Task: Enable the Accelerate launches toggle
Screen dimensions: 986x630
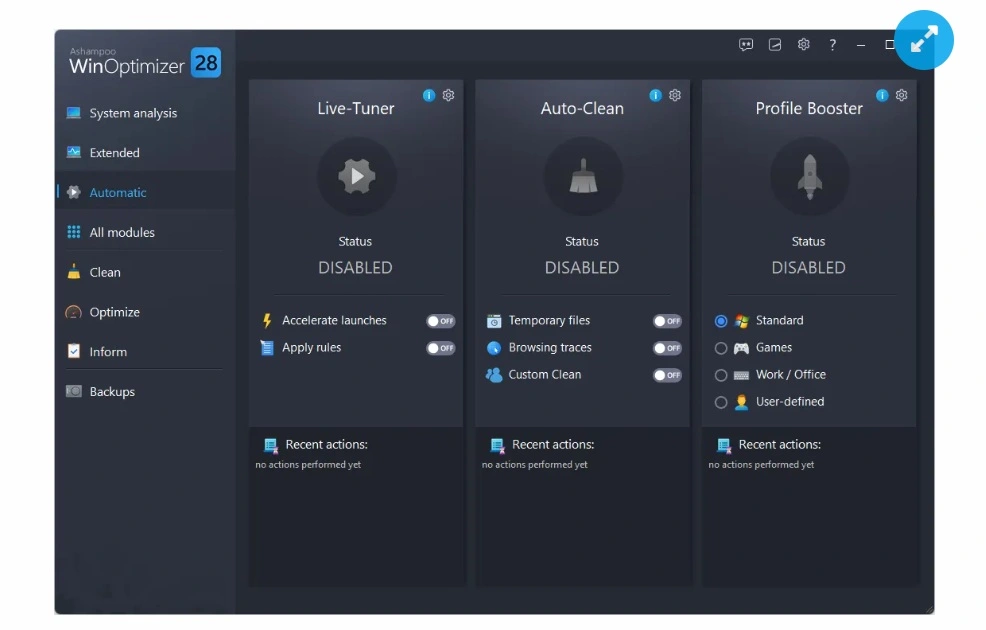Action: pyautogui.click(x=440, y=321)
